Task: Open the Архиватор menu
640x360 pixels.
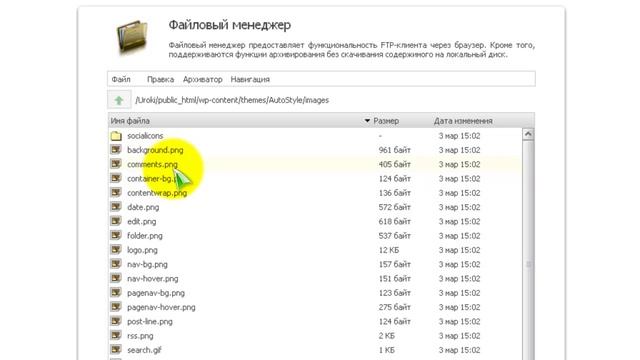Action: [202, 79]
